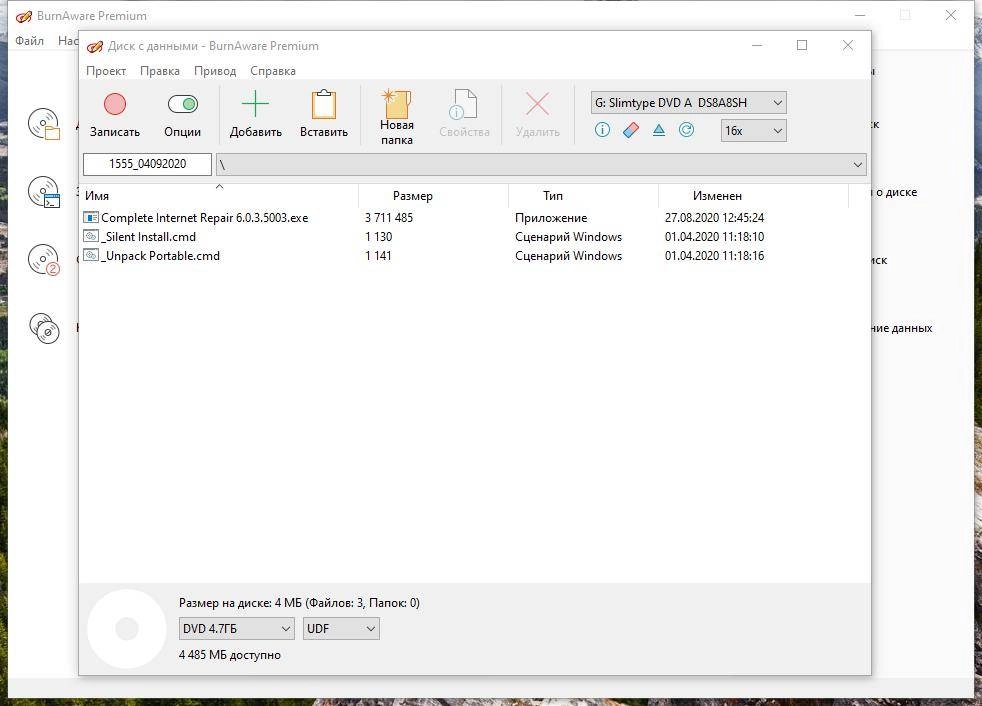Click the green plus Добавить icon
The height and width of the screenshot is (706, 982).
coord(255,104)
